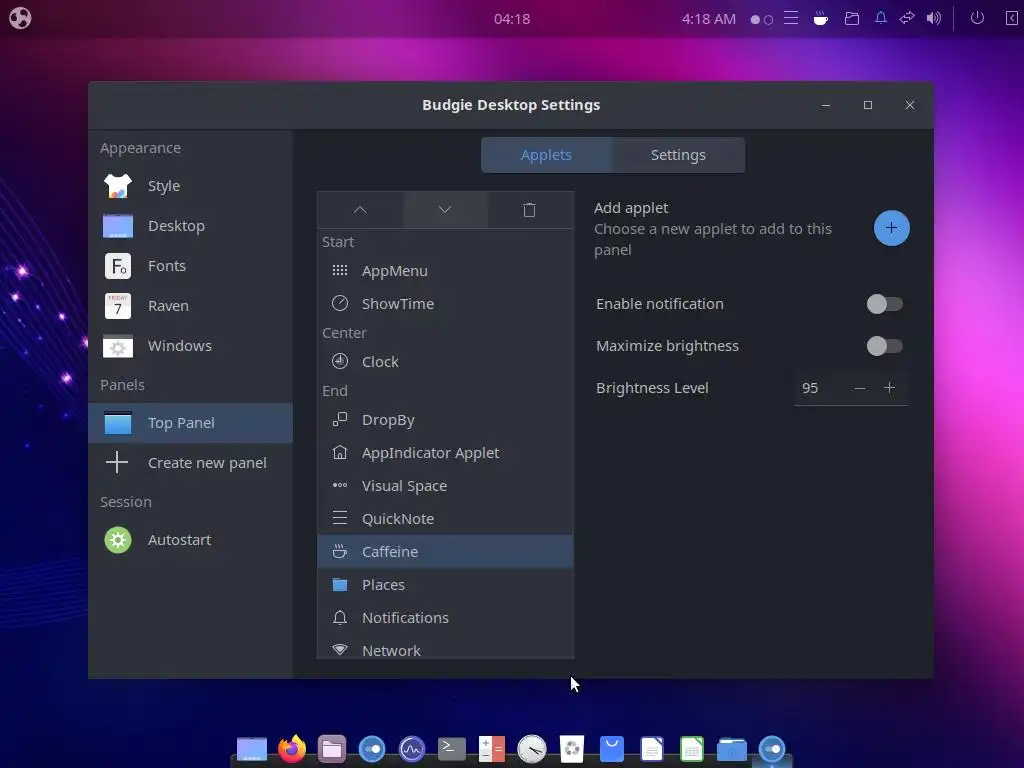Launch LibreOffice Writer from the dock
1024x768 pixels.
pyautogui.click(x=652, y=749)
